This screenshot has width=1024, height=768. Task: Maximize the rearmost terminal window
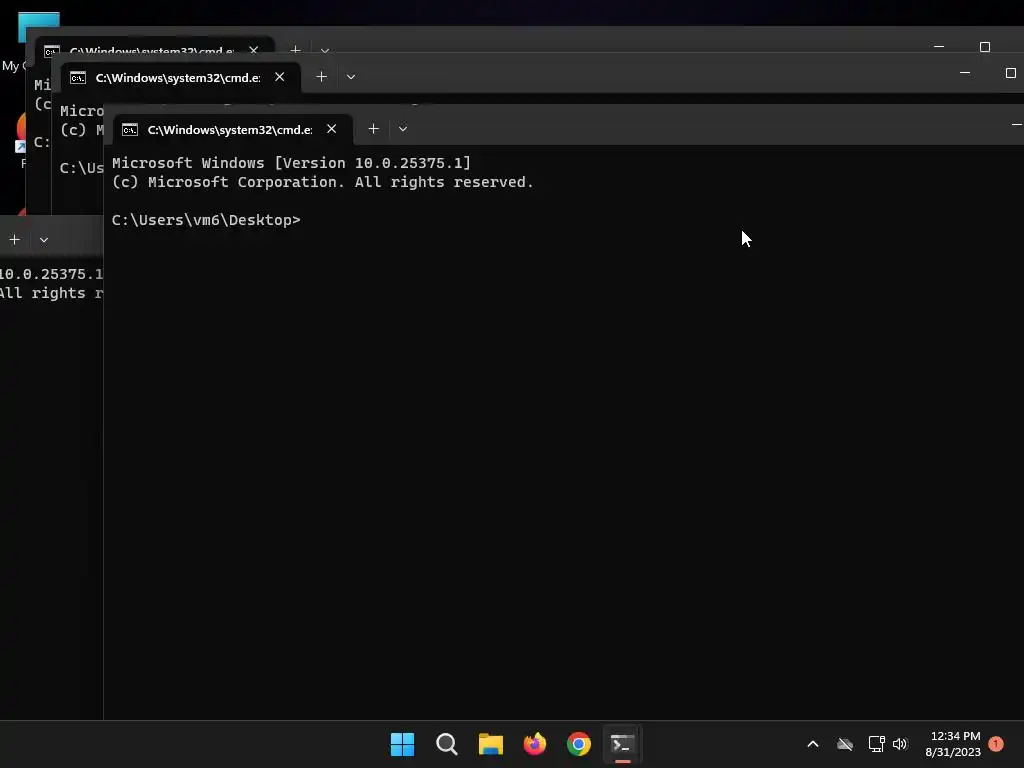coord(985,47)
